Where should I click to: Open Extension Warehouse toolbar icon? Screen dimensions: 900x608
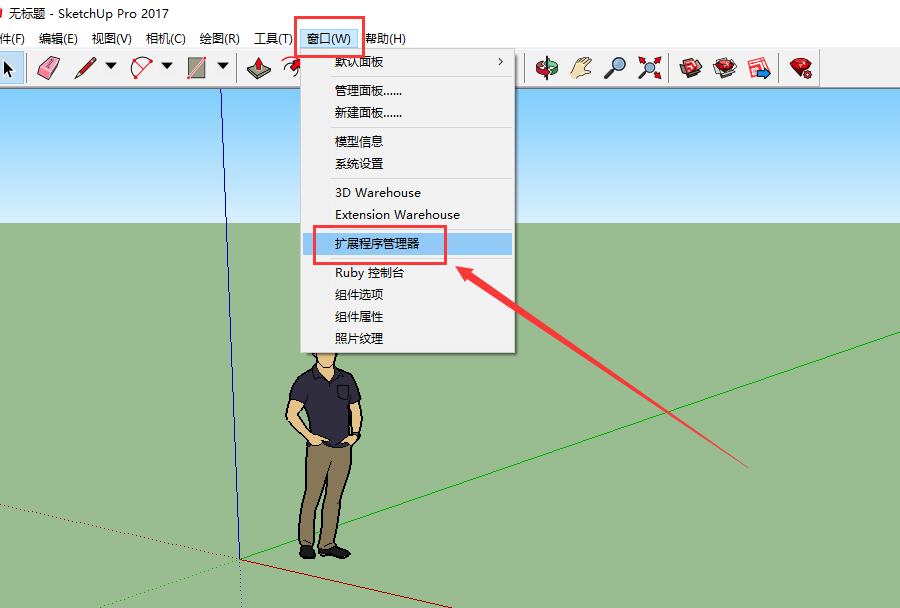725,68
